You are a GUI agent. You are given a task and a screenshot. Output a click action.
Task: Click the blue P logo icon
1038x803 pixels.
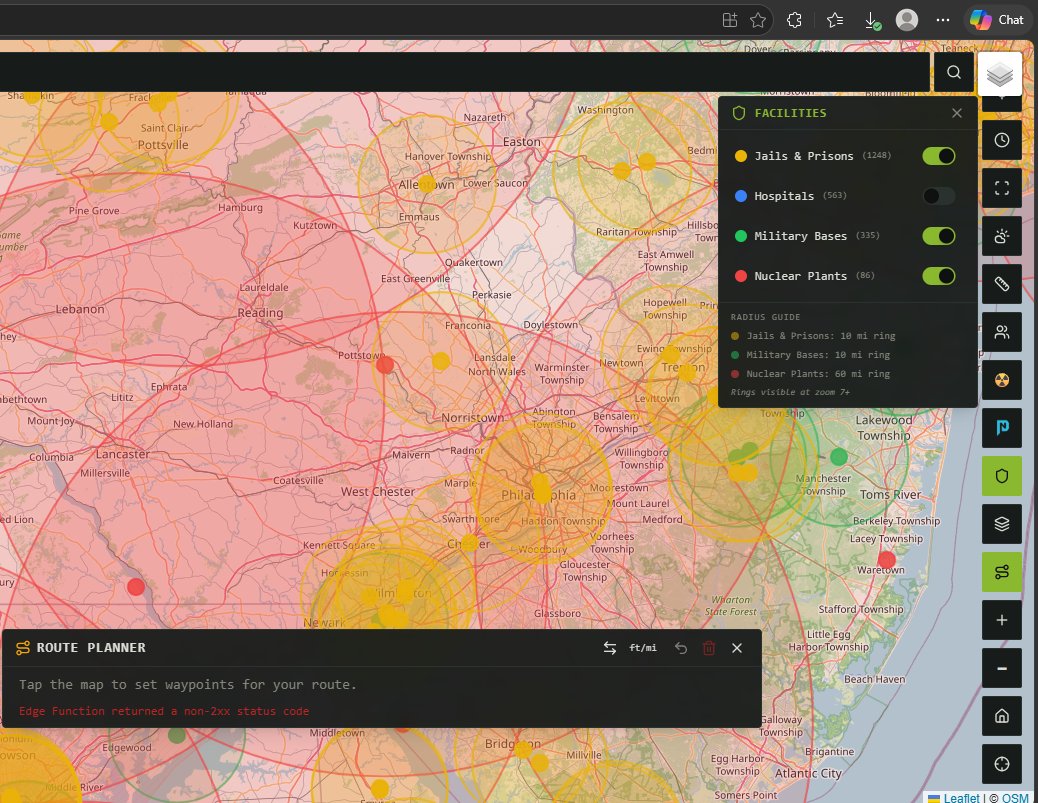tap(1002, 428)
